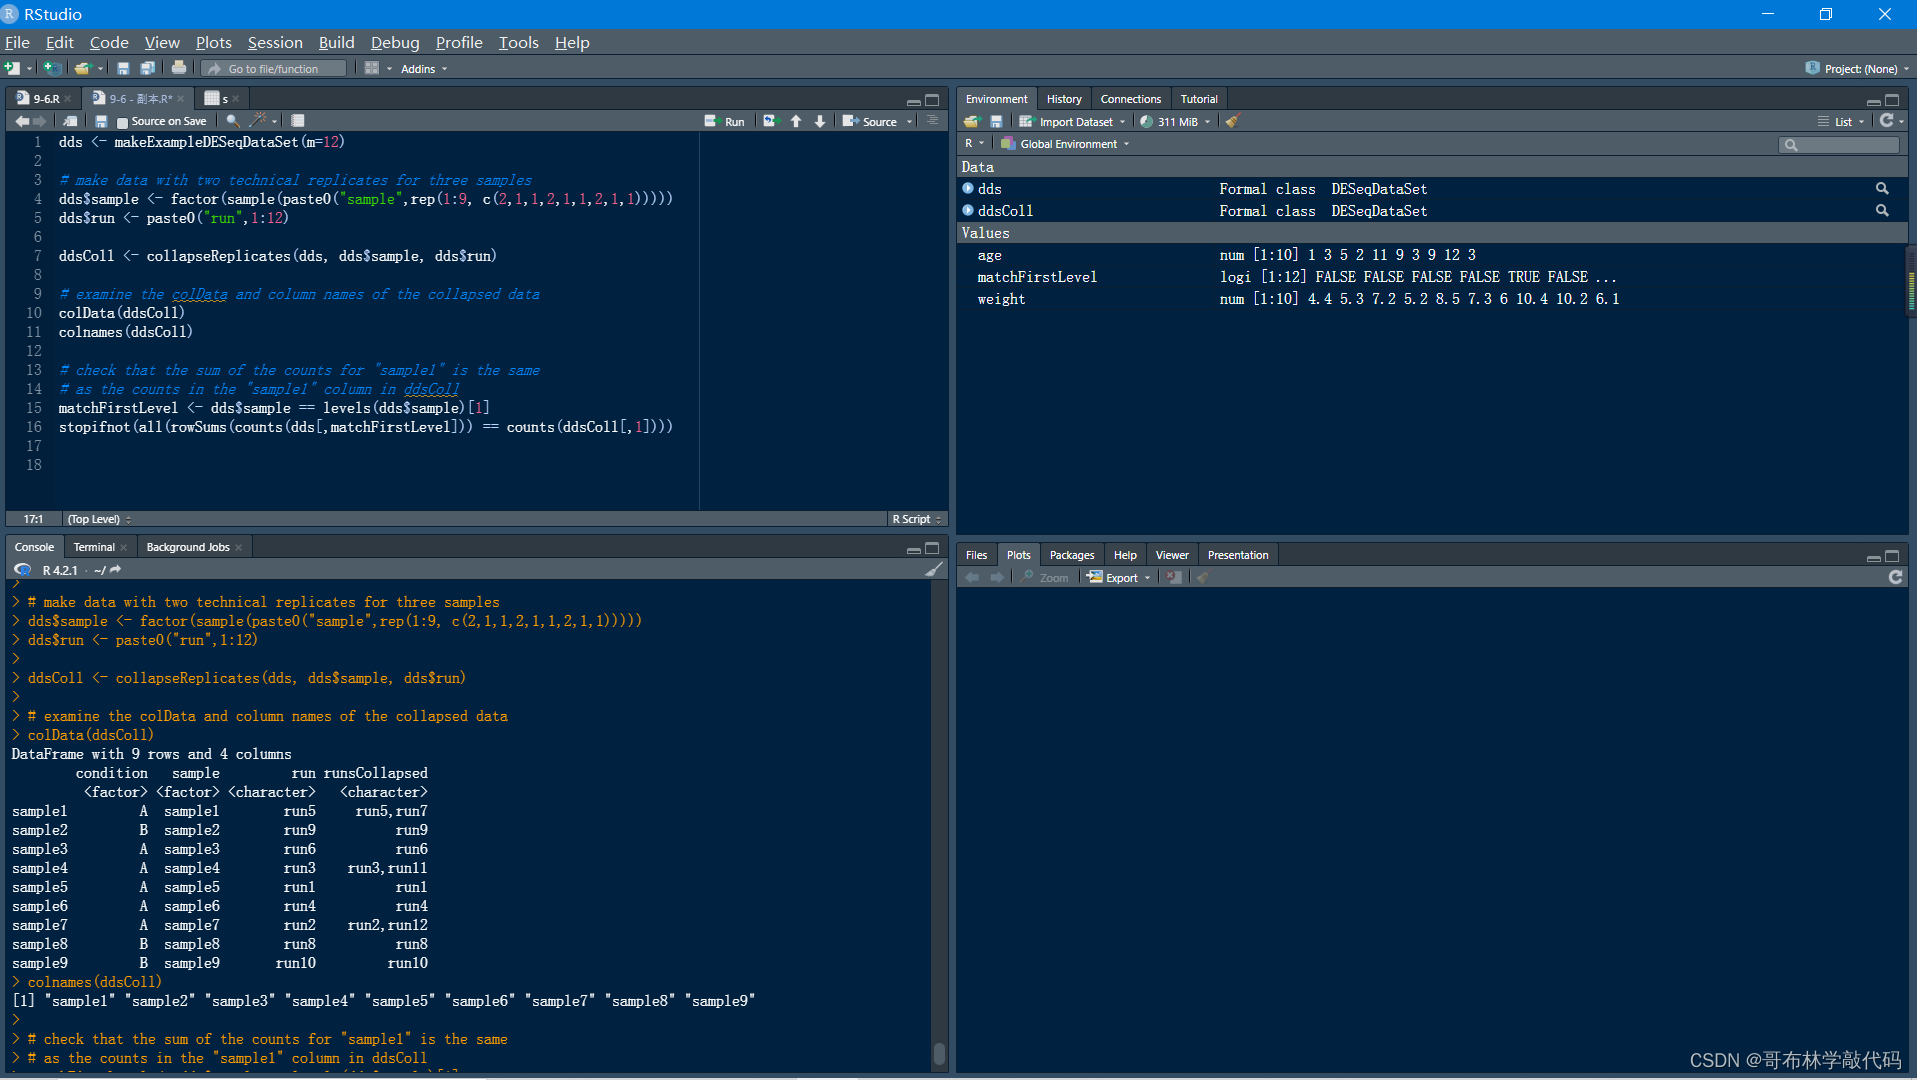
Task: Clear console with broom icon
Action: (934, 570)
